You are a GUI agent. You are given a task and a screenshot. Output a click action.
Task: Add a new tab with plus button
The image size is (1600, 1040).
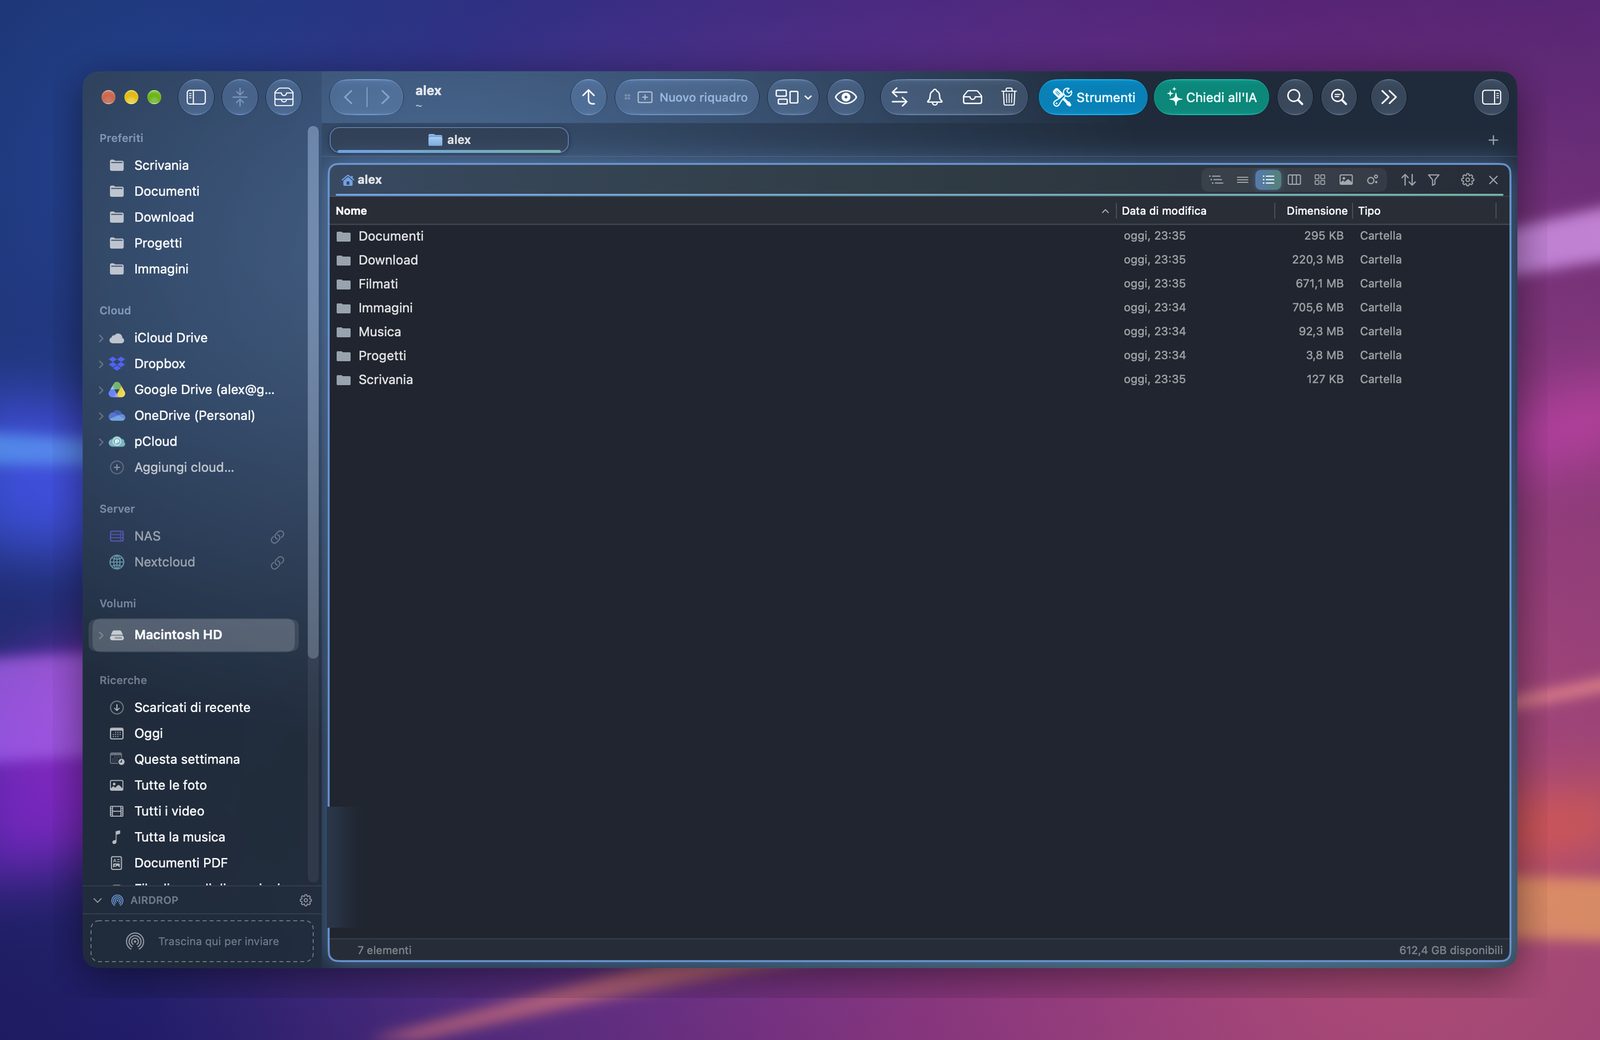pyautogui.click(x=1493, y=140)
